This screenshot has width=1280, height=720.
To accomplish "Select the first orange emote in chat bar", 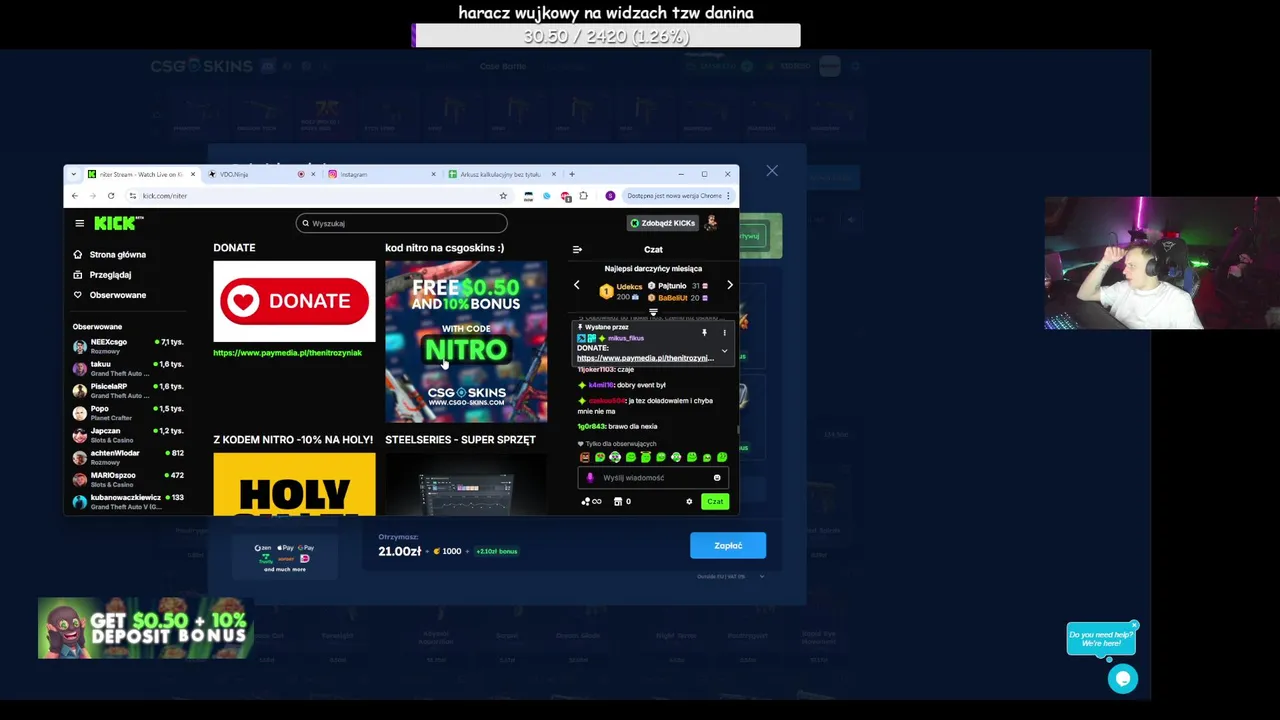I will click(585, 457).
